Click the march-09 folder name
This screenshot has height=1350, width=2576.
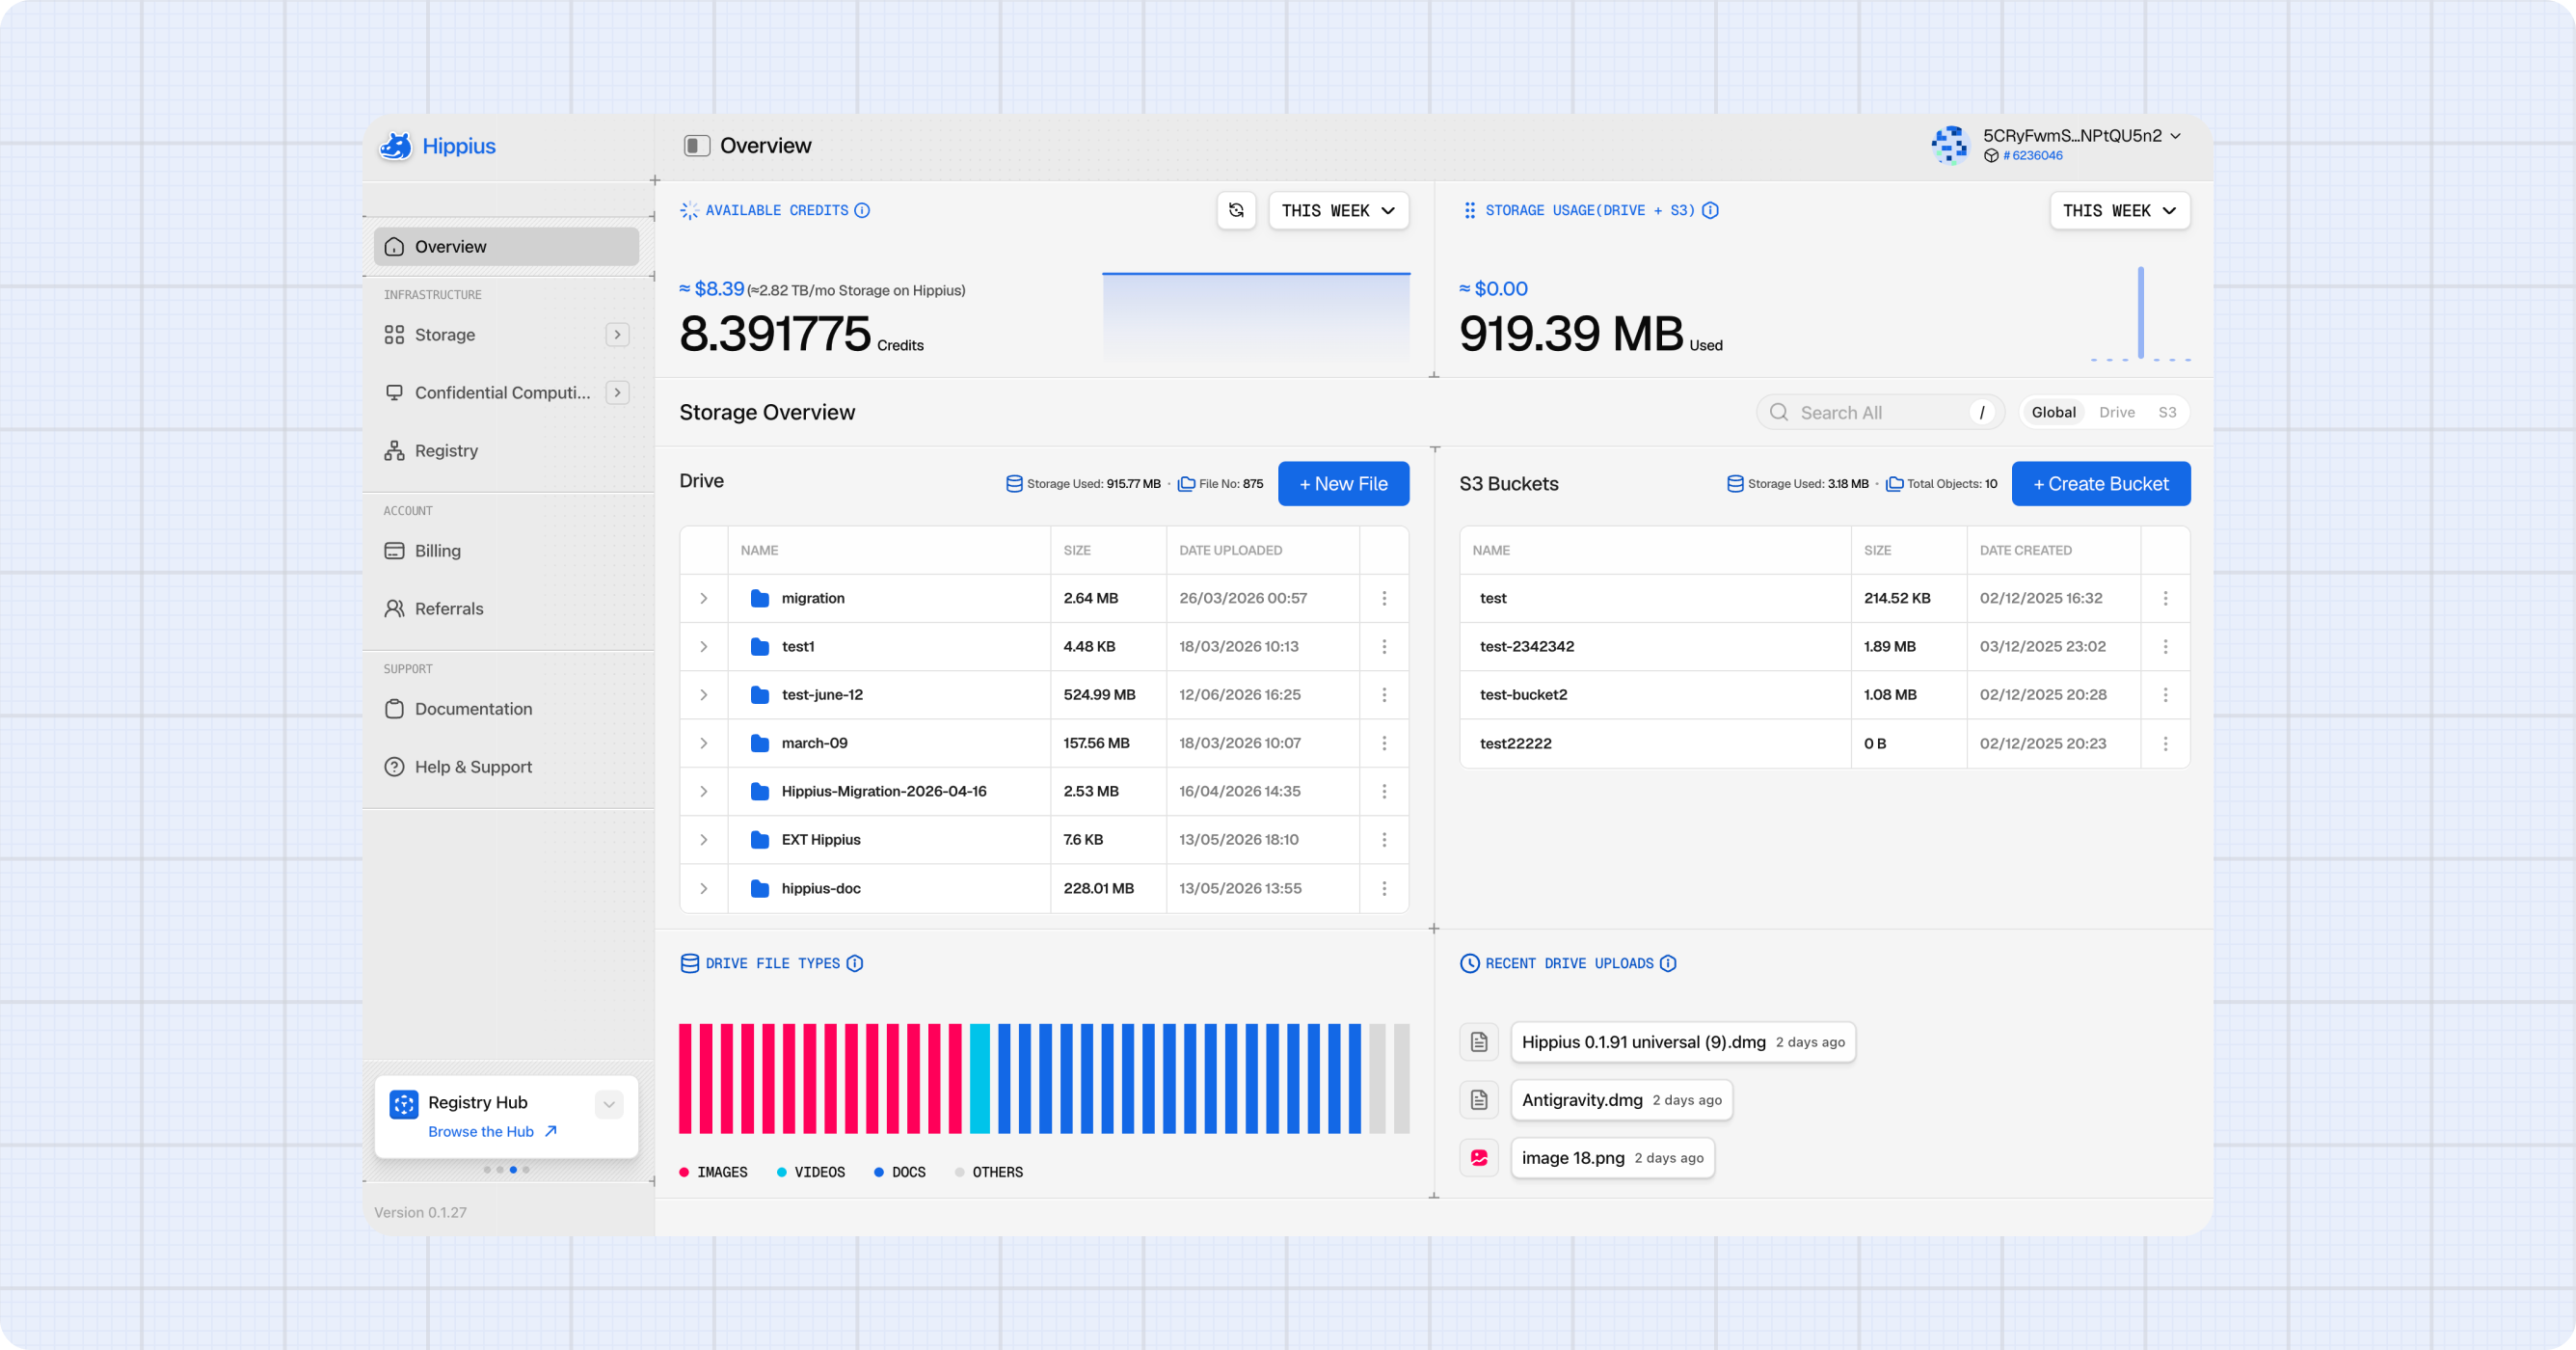(814, 743)
